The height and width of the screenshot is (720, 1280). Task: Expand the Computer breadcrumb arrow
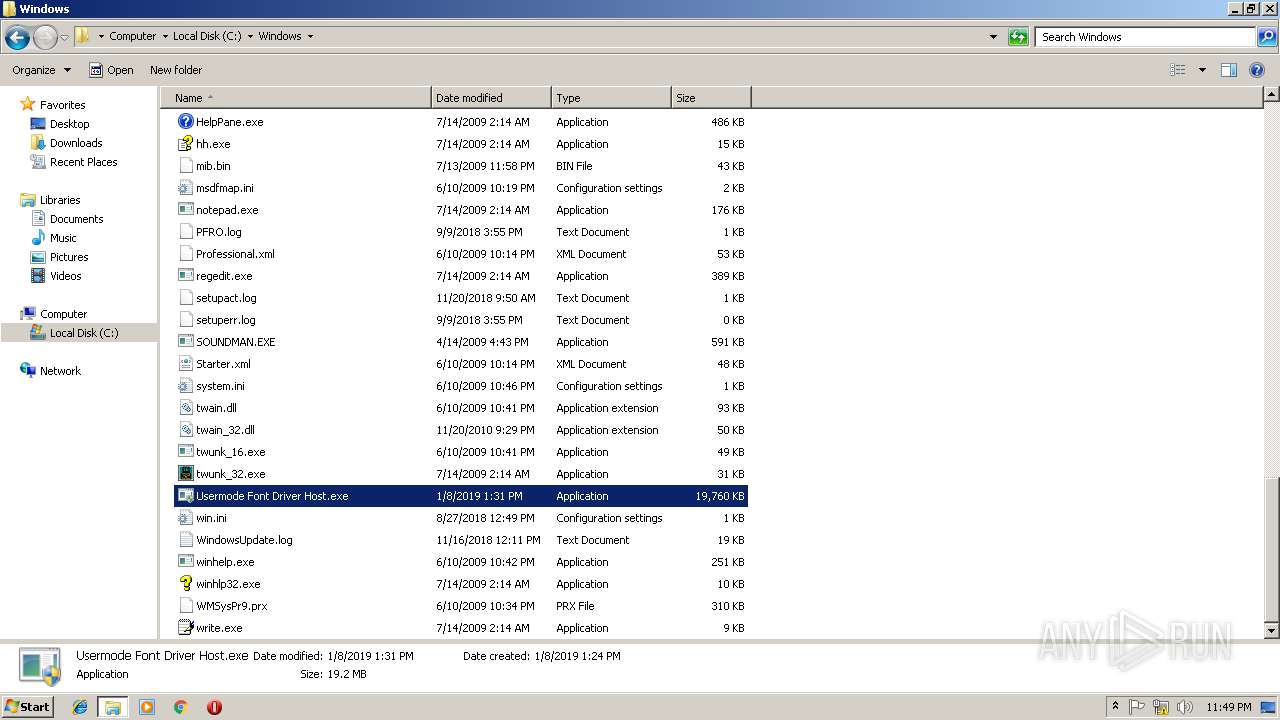pos(164,36)
